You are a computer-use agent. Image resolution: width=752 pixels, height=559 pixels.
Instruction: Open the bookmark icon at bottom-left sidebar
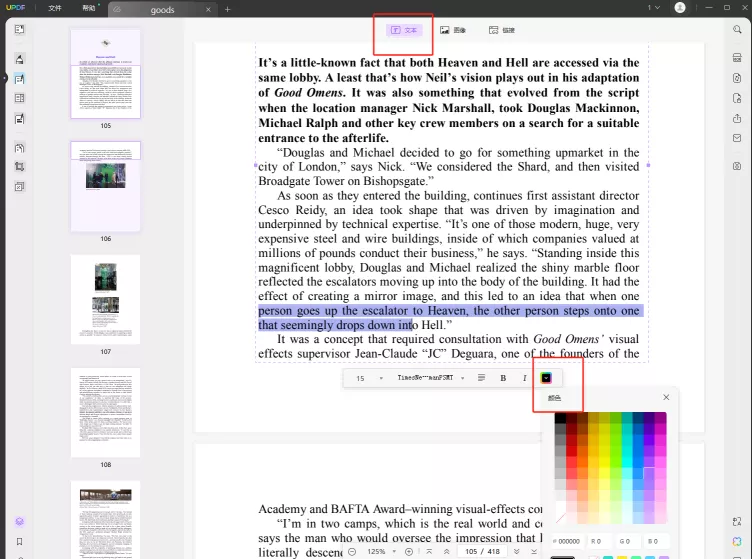19,542
